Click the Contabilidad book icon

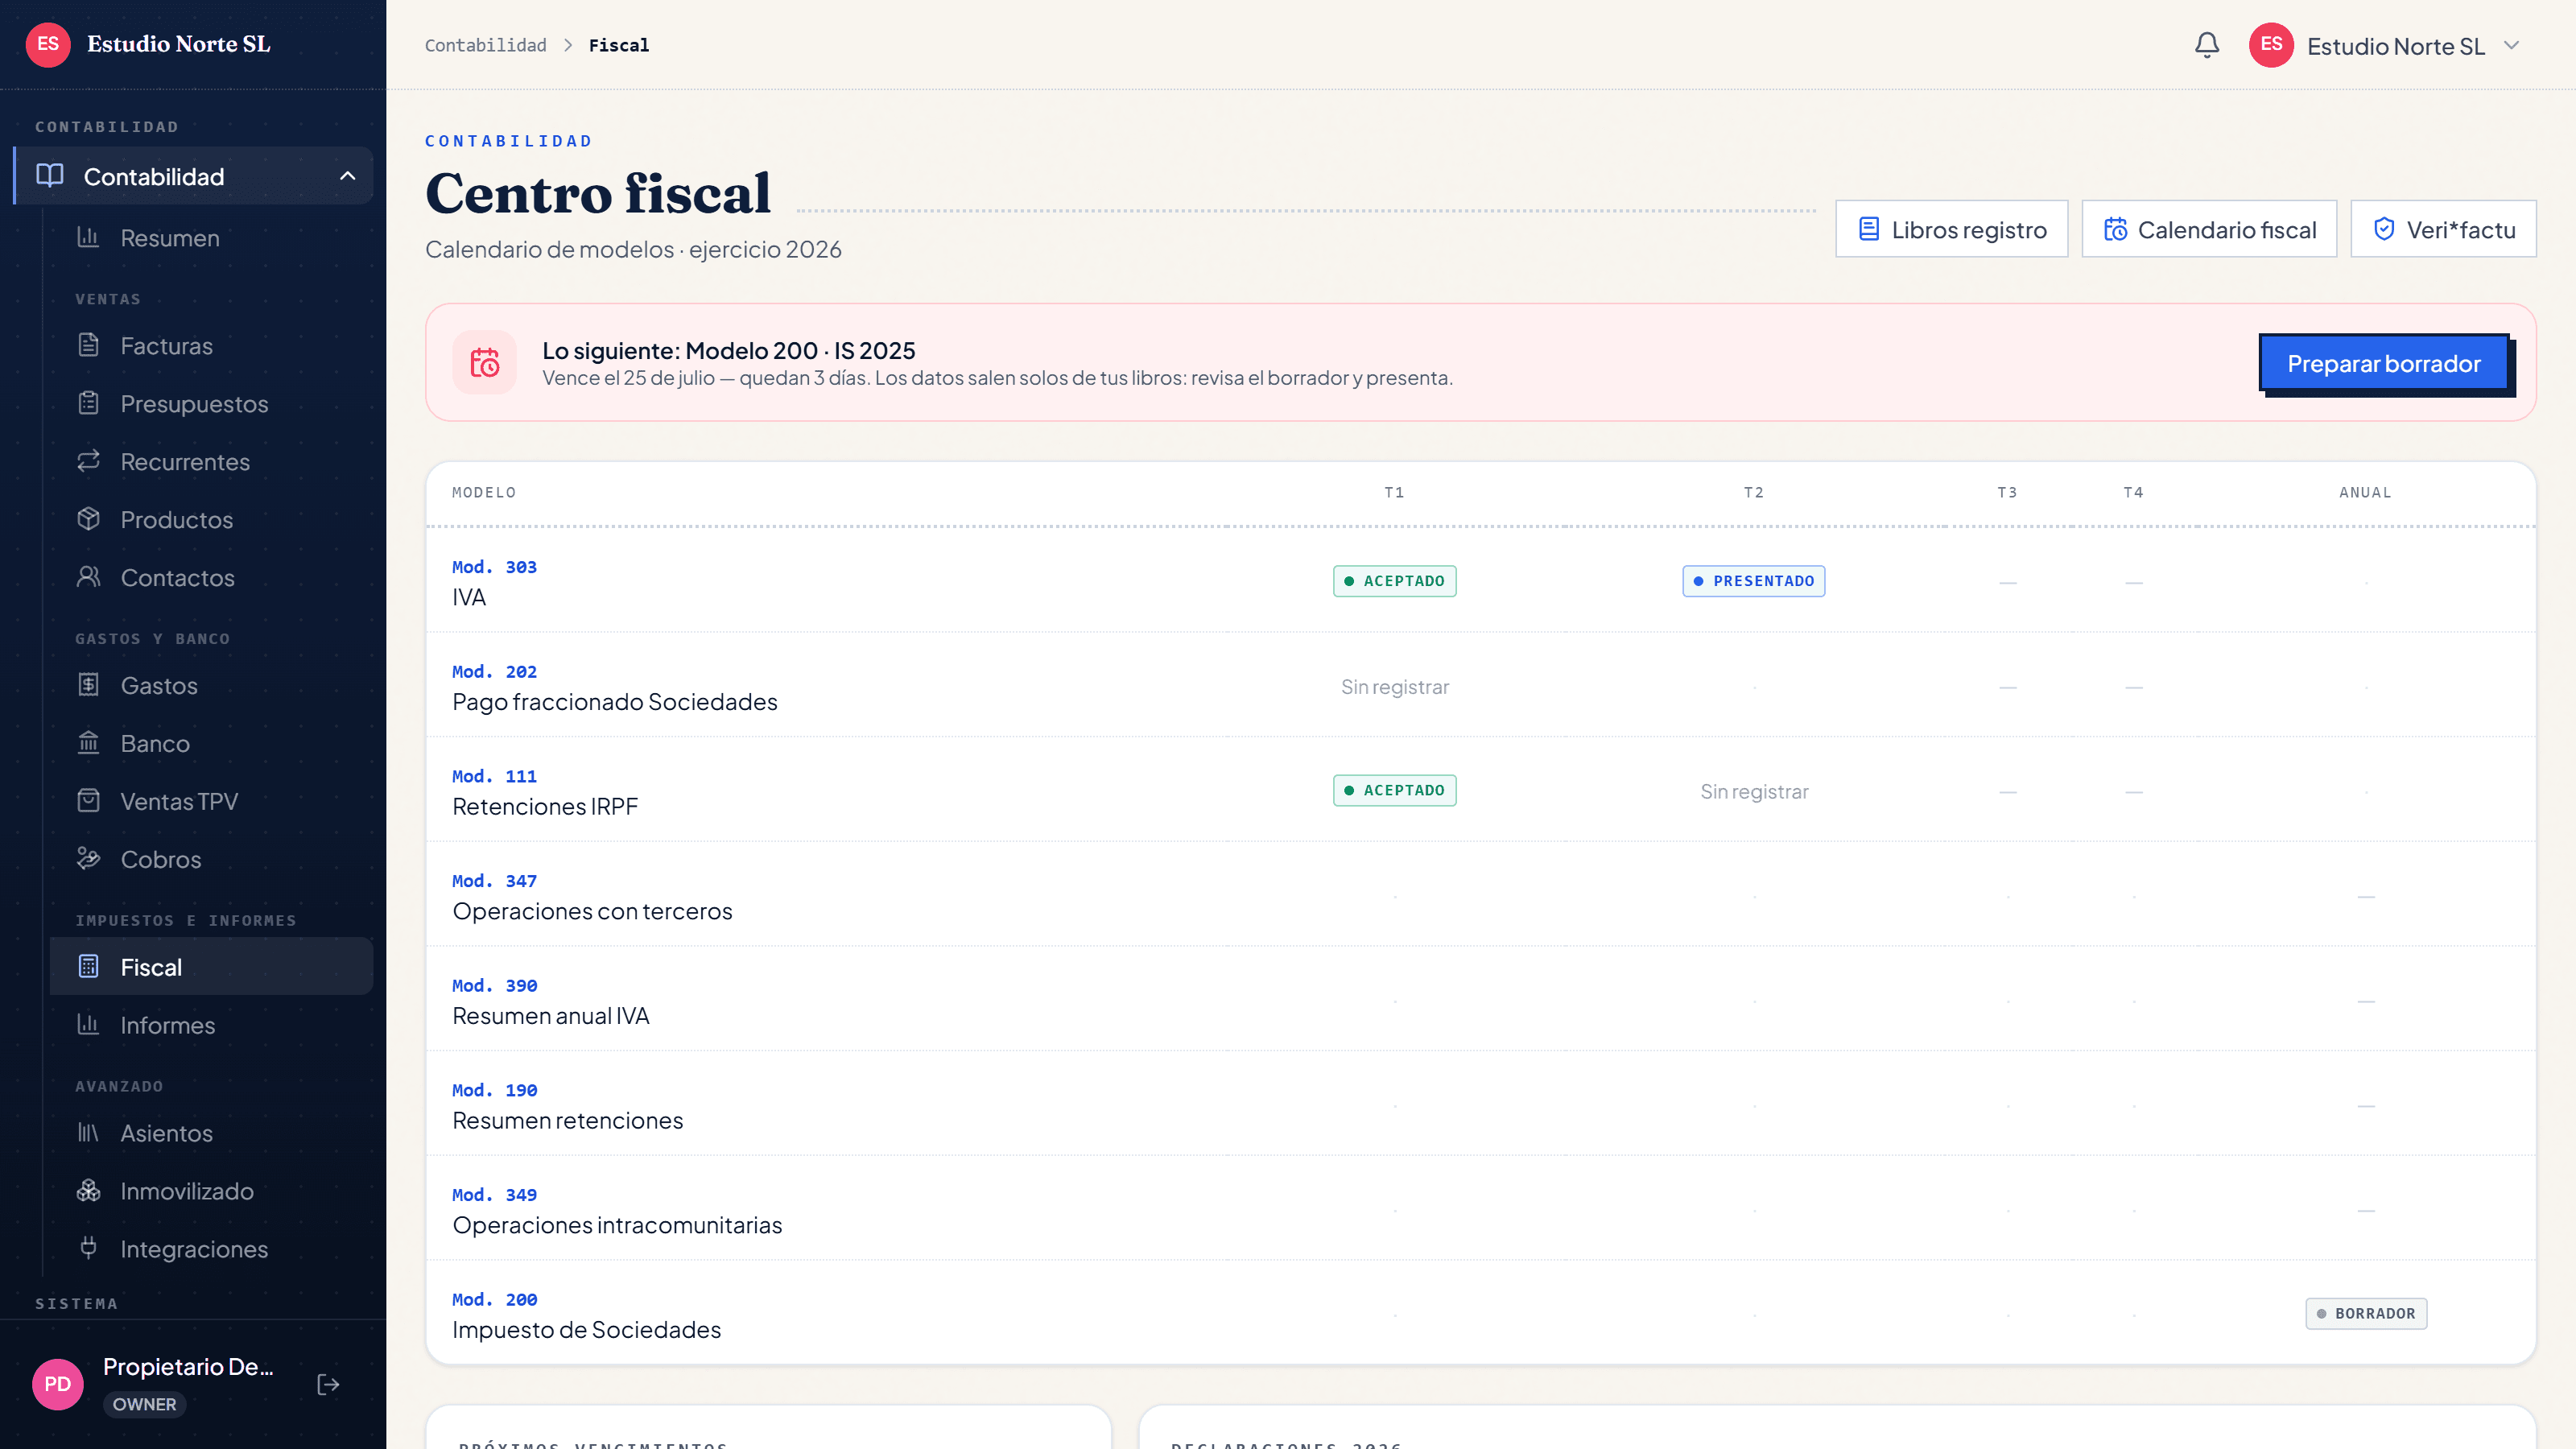point(50,176)
